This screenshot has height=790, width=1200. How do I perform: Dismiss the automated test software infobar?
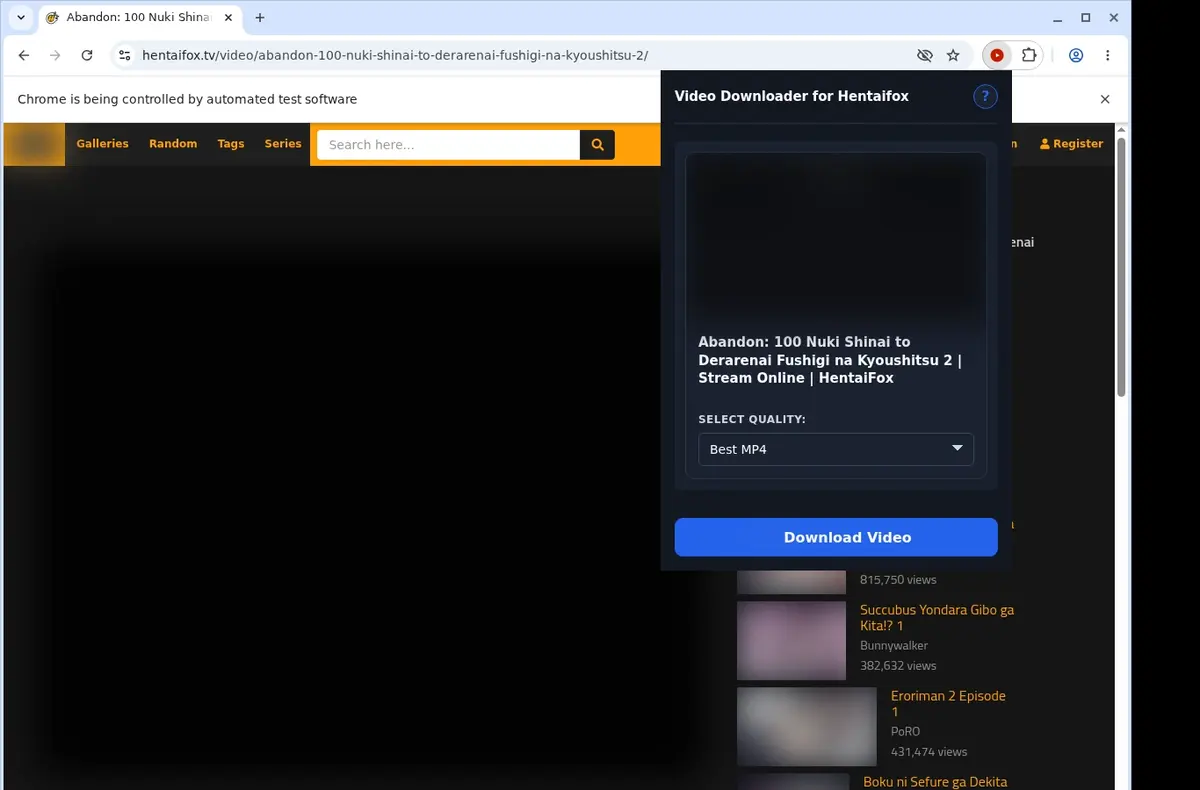click(x=1105, y=99)
